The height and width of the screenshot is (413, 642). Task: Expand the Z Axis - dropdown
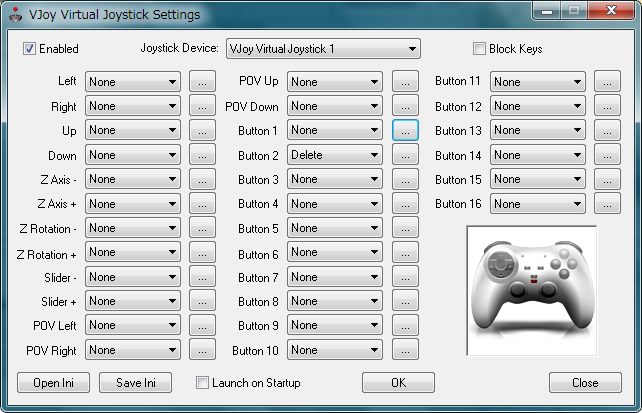(133, 179)
